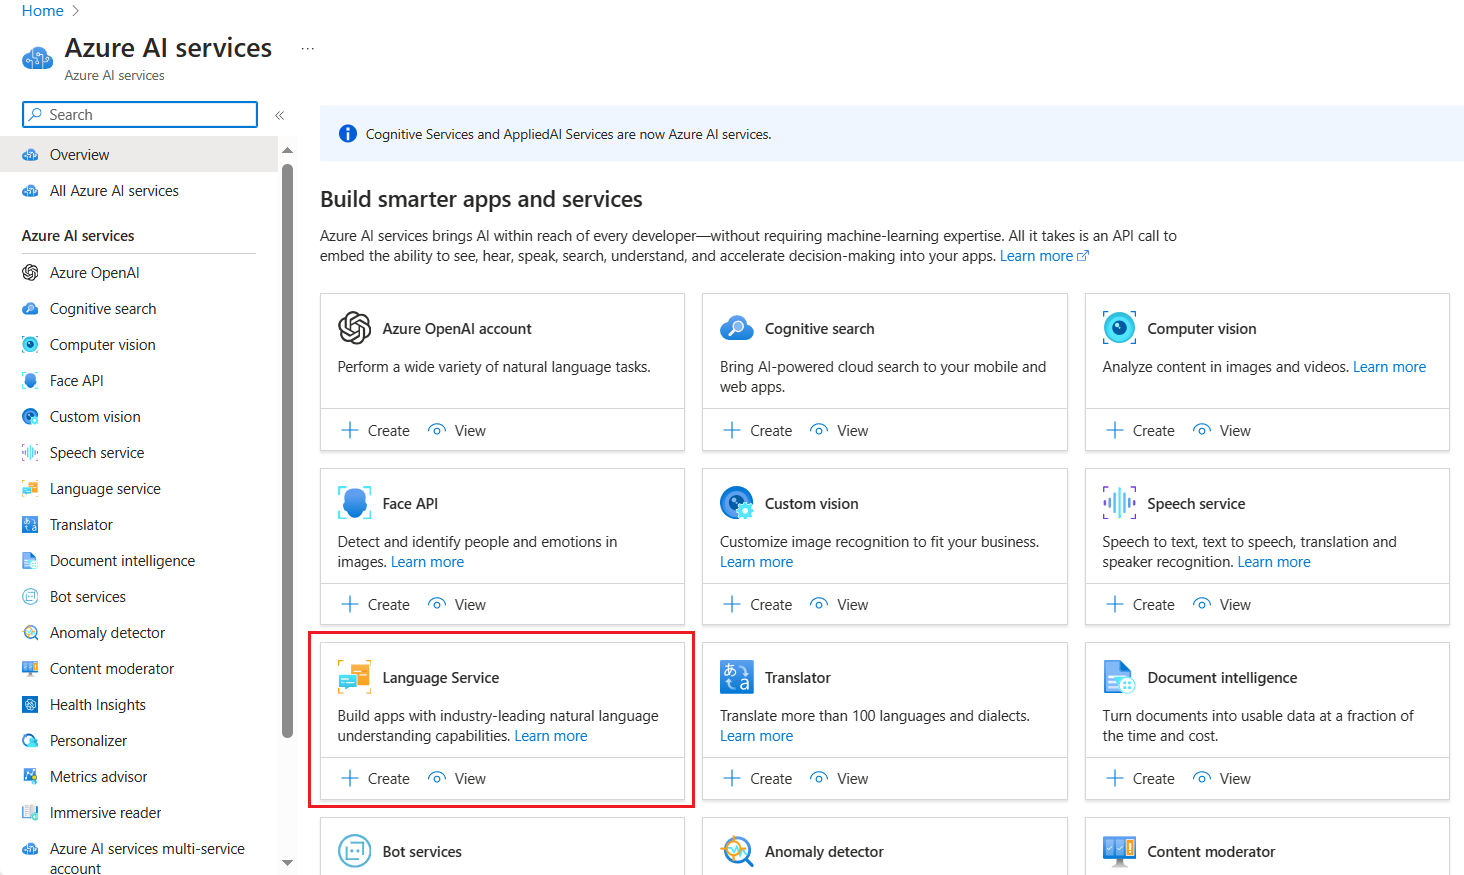Open All Azure AI services

[114, 190]
